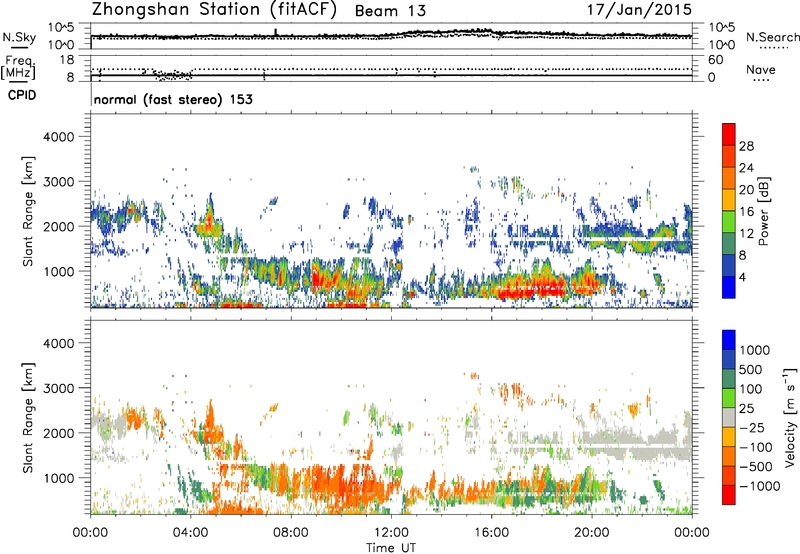Click the velocity scale value "1000"
This screenshot has height=554, width=800.
coord(754,350)
